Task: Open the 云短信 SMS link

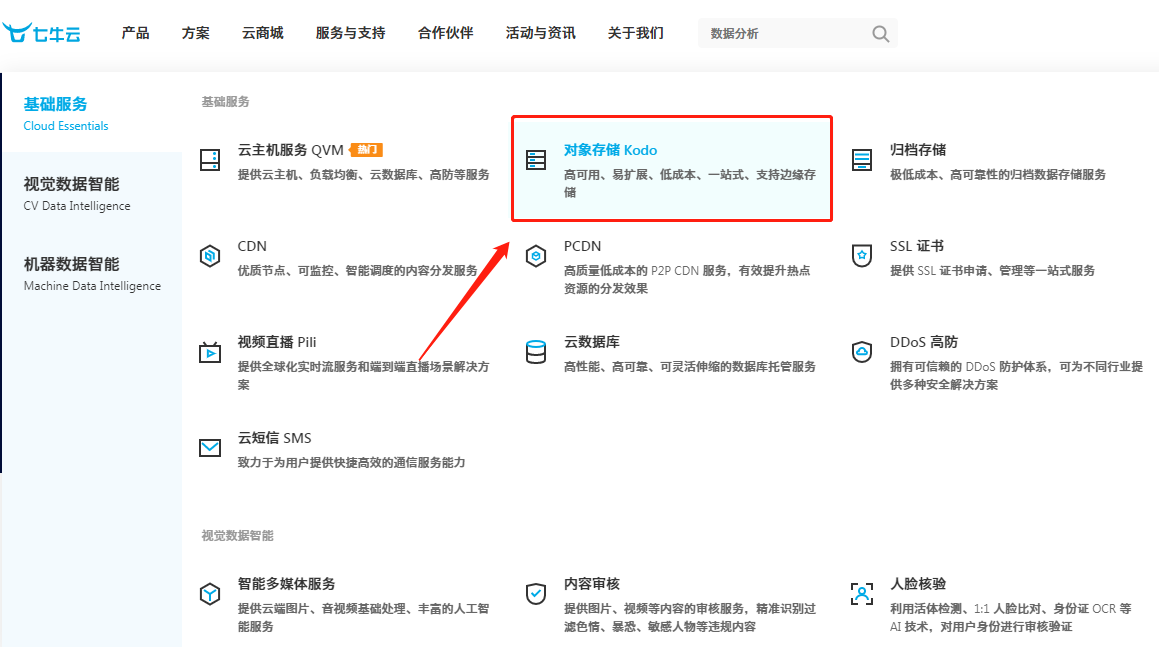Action: [x=274, y=438]
